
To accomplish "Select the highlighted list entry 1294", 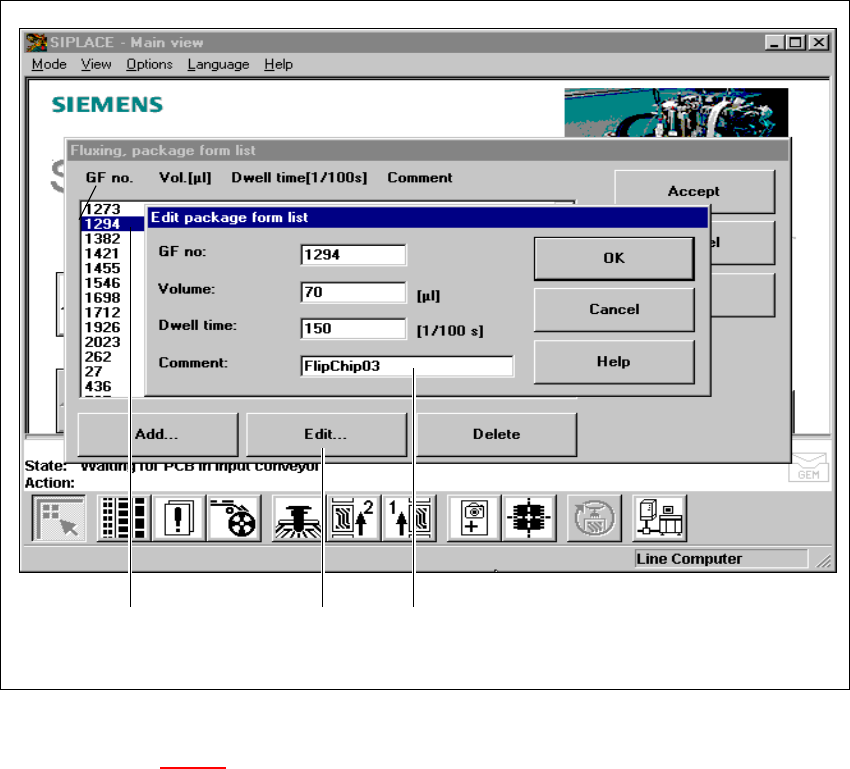I will coord(113,224).
